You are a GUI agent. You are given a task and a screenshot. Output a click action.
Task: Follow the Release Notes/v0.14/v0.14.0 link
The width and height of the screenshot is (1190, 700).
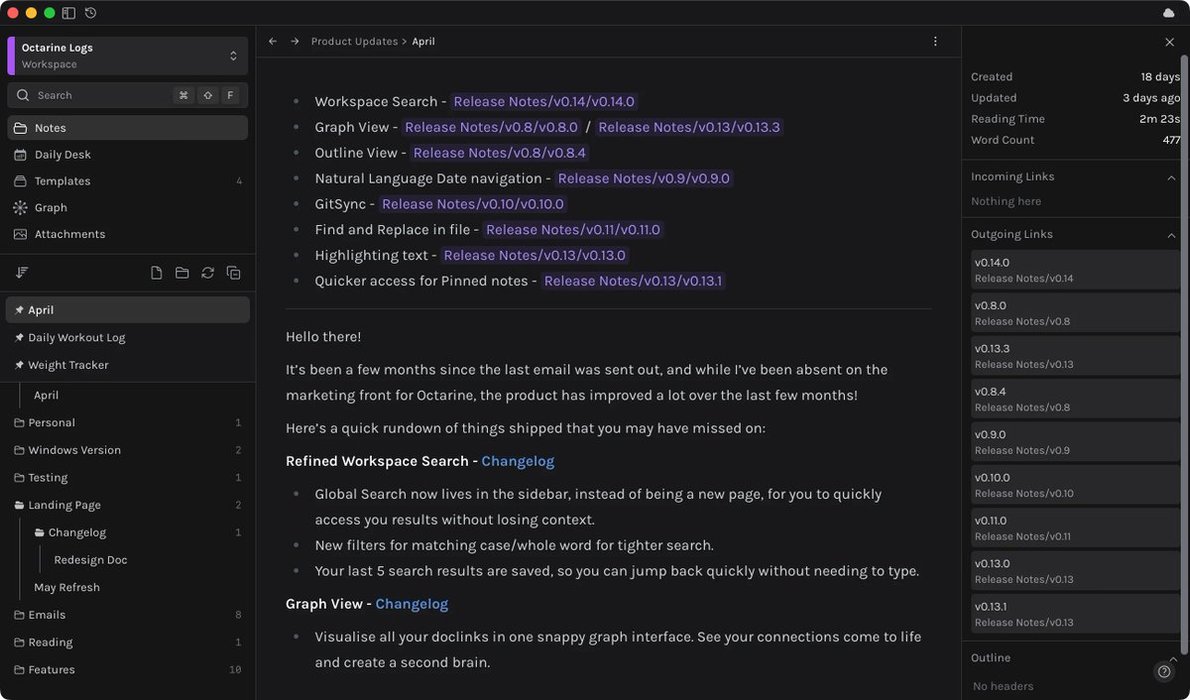(x=544, y=102)
